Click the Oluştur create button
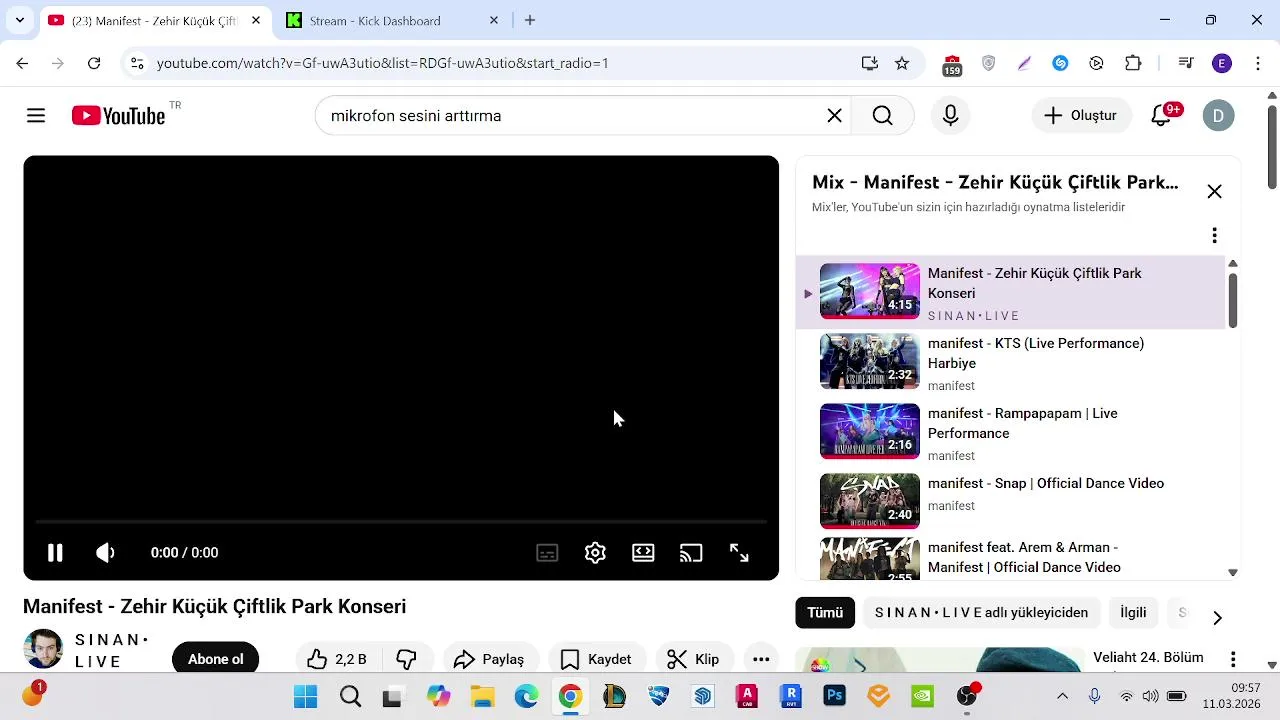This screenshot has height=720, width=1280. coord(1081,116)
